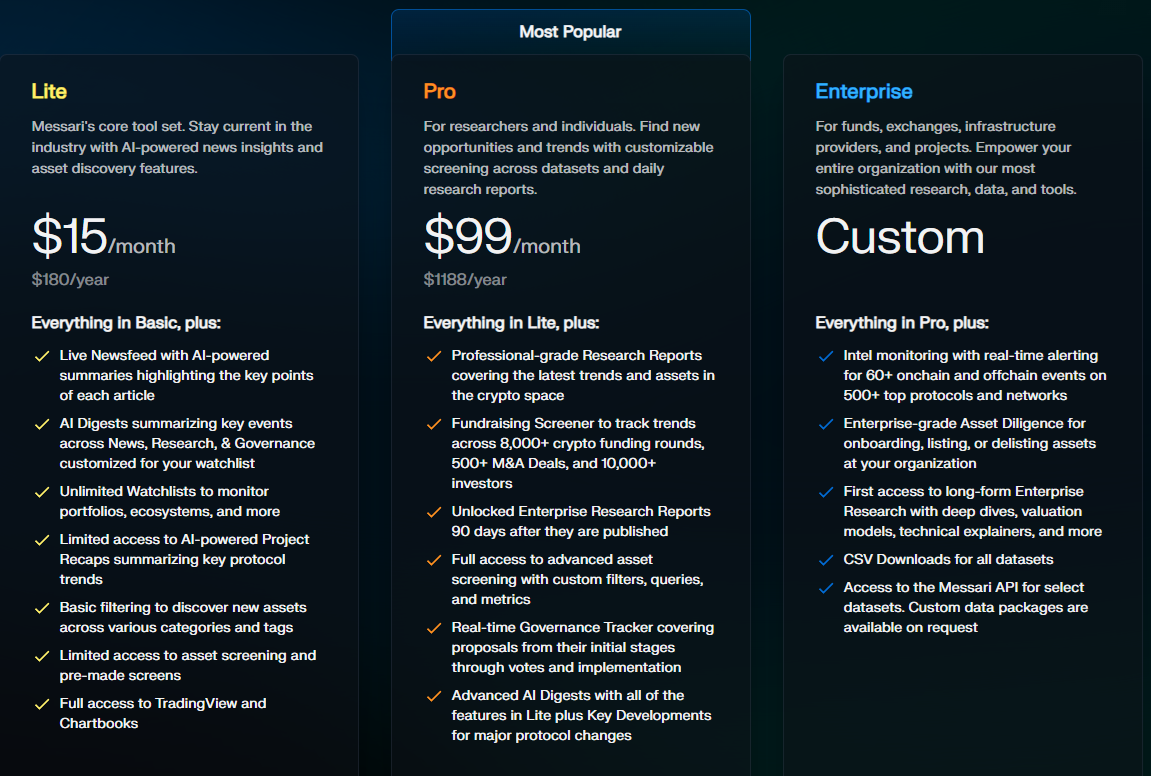Click the $99/month Pro price
This screenshot has height=776, width=1151.
pyautogui.click(x=501, y=238)
